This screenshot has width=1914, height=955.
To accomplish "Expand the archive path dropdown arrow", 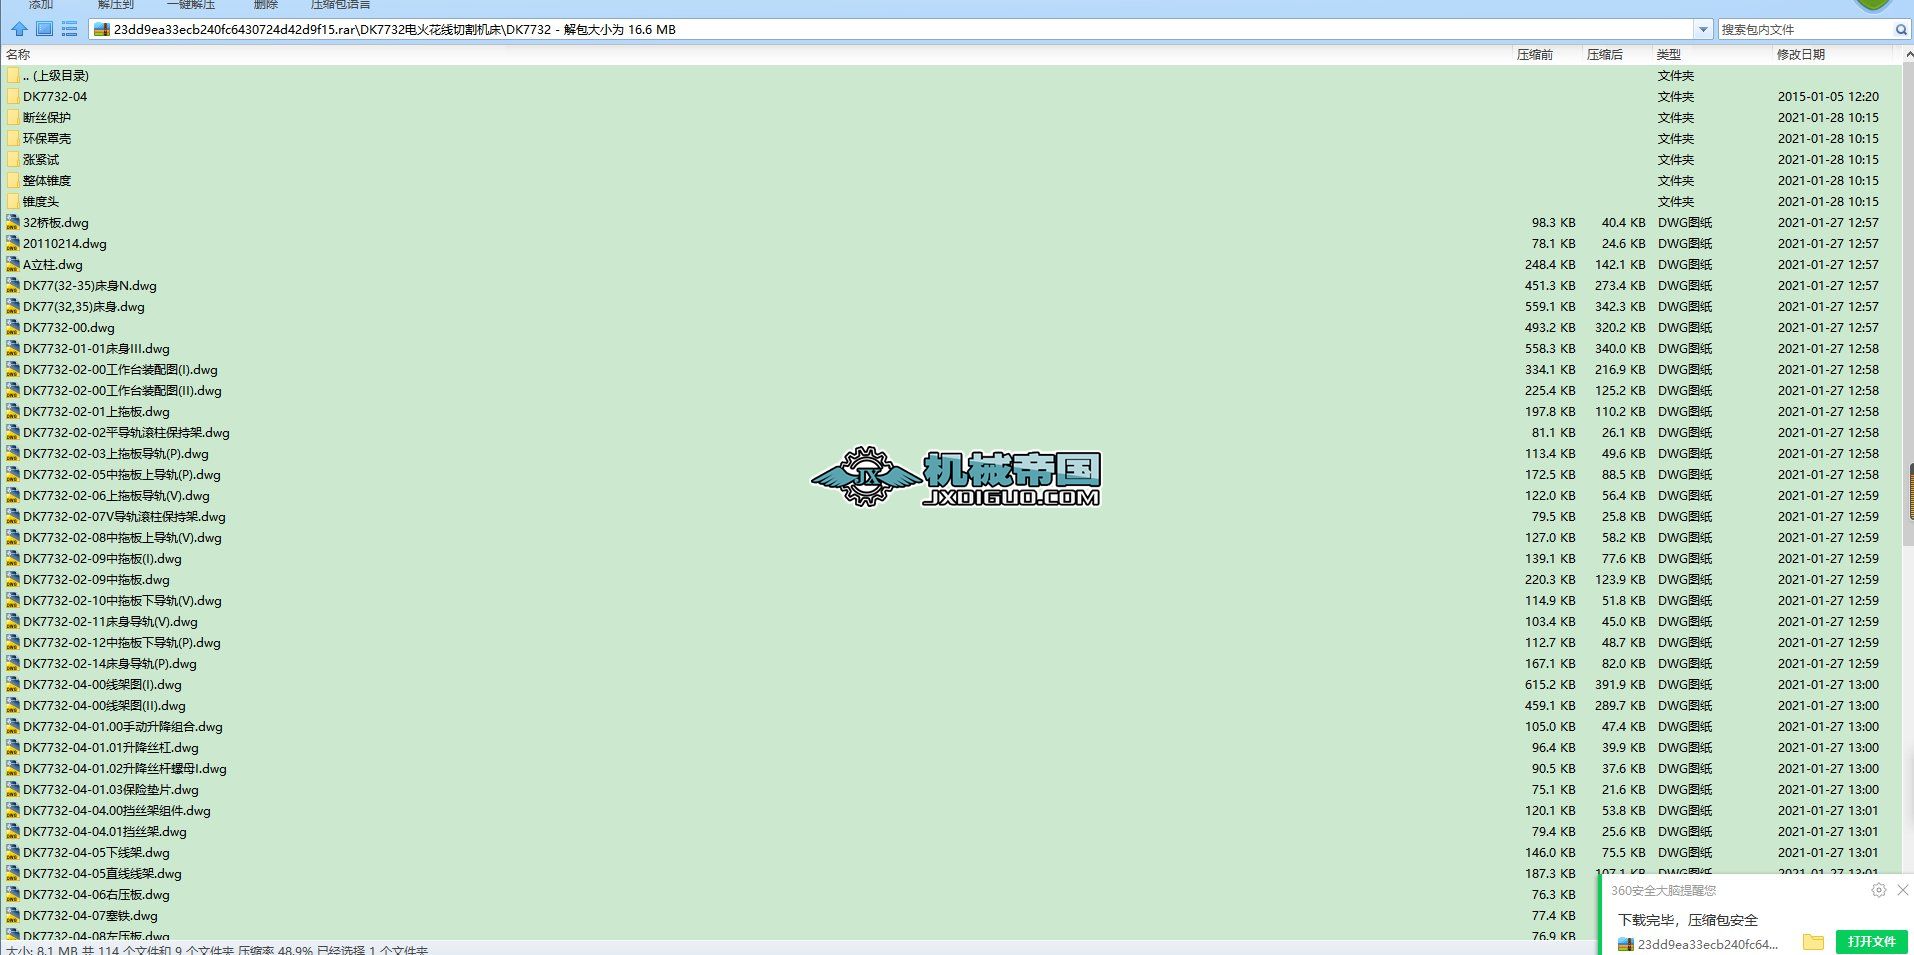I will [x=1703, y=30].
